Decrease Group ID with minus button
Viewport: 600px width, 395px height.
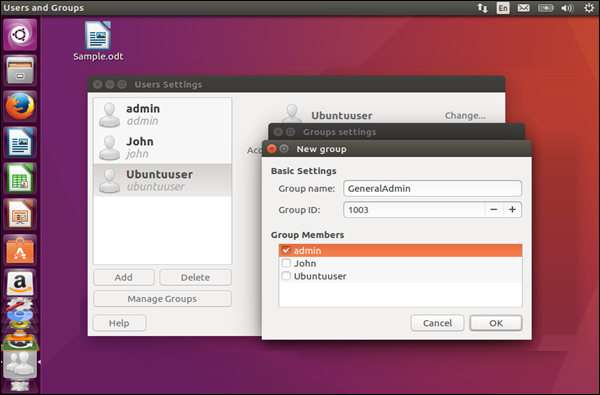494,209
